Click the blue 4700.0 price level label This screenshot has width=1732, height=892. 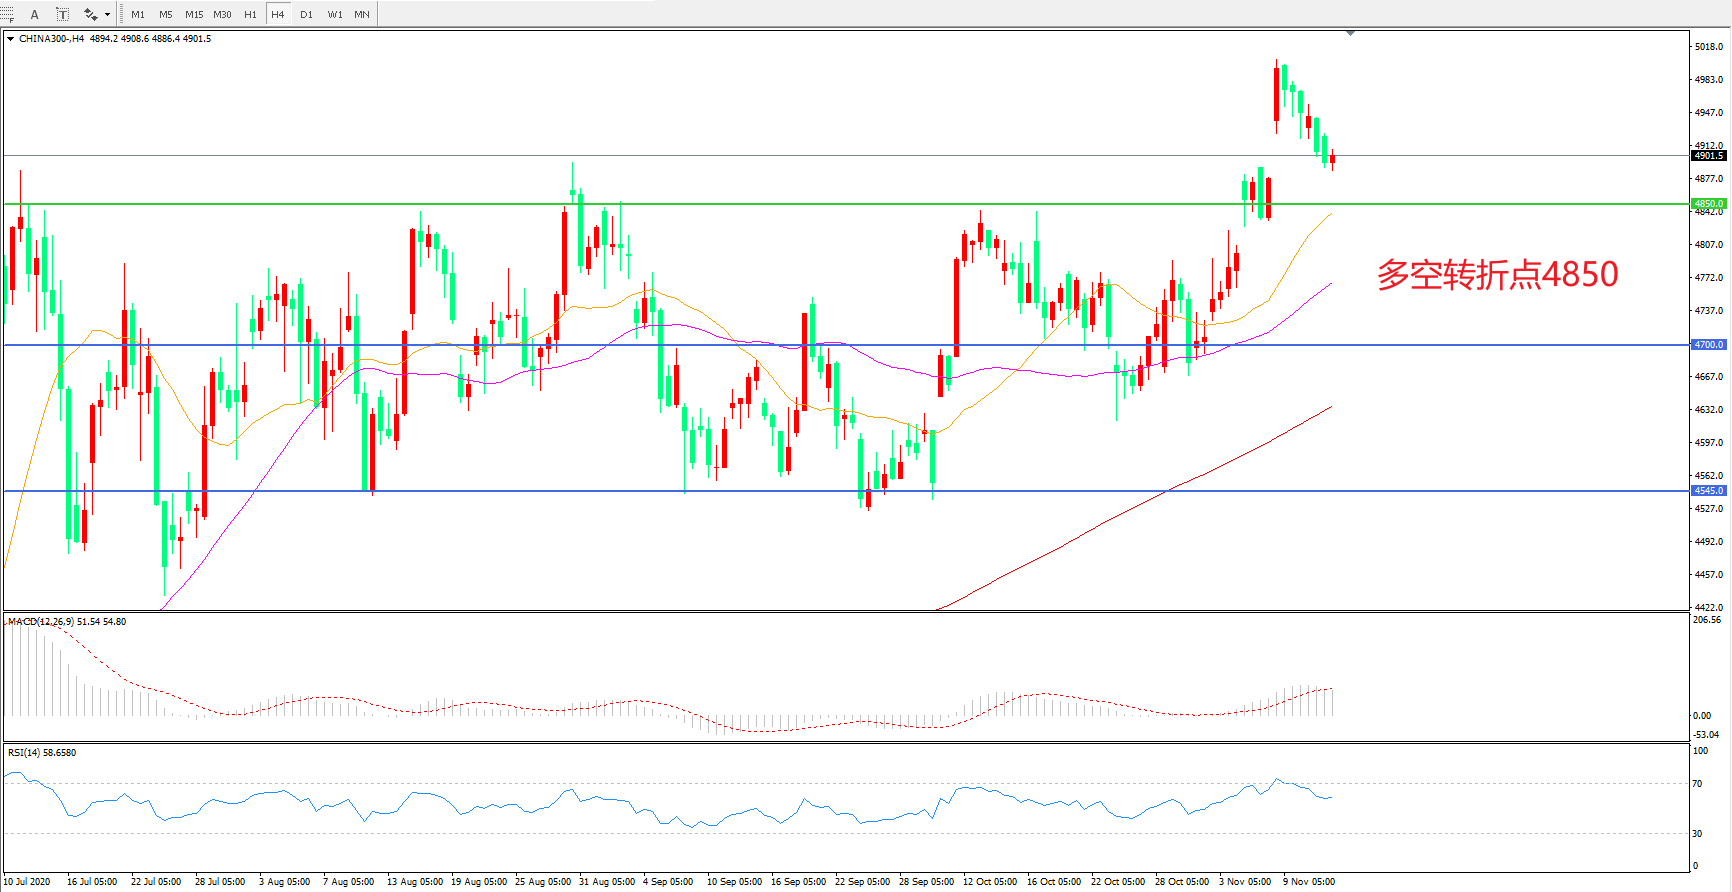click(1708, 345)
